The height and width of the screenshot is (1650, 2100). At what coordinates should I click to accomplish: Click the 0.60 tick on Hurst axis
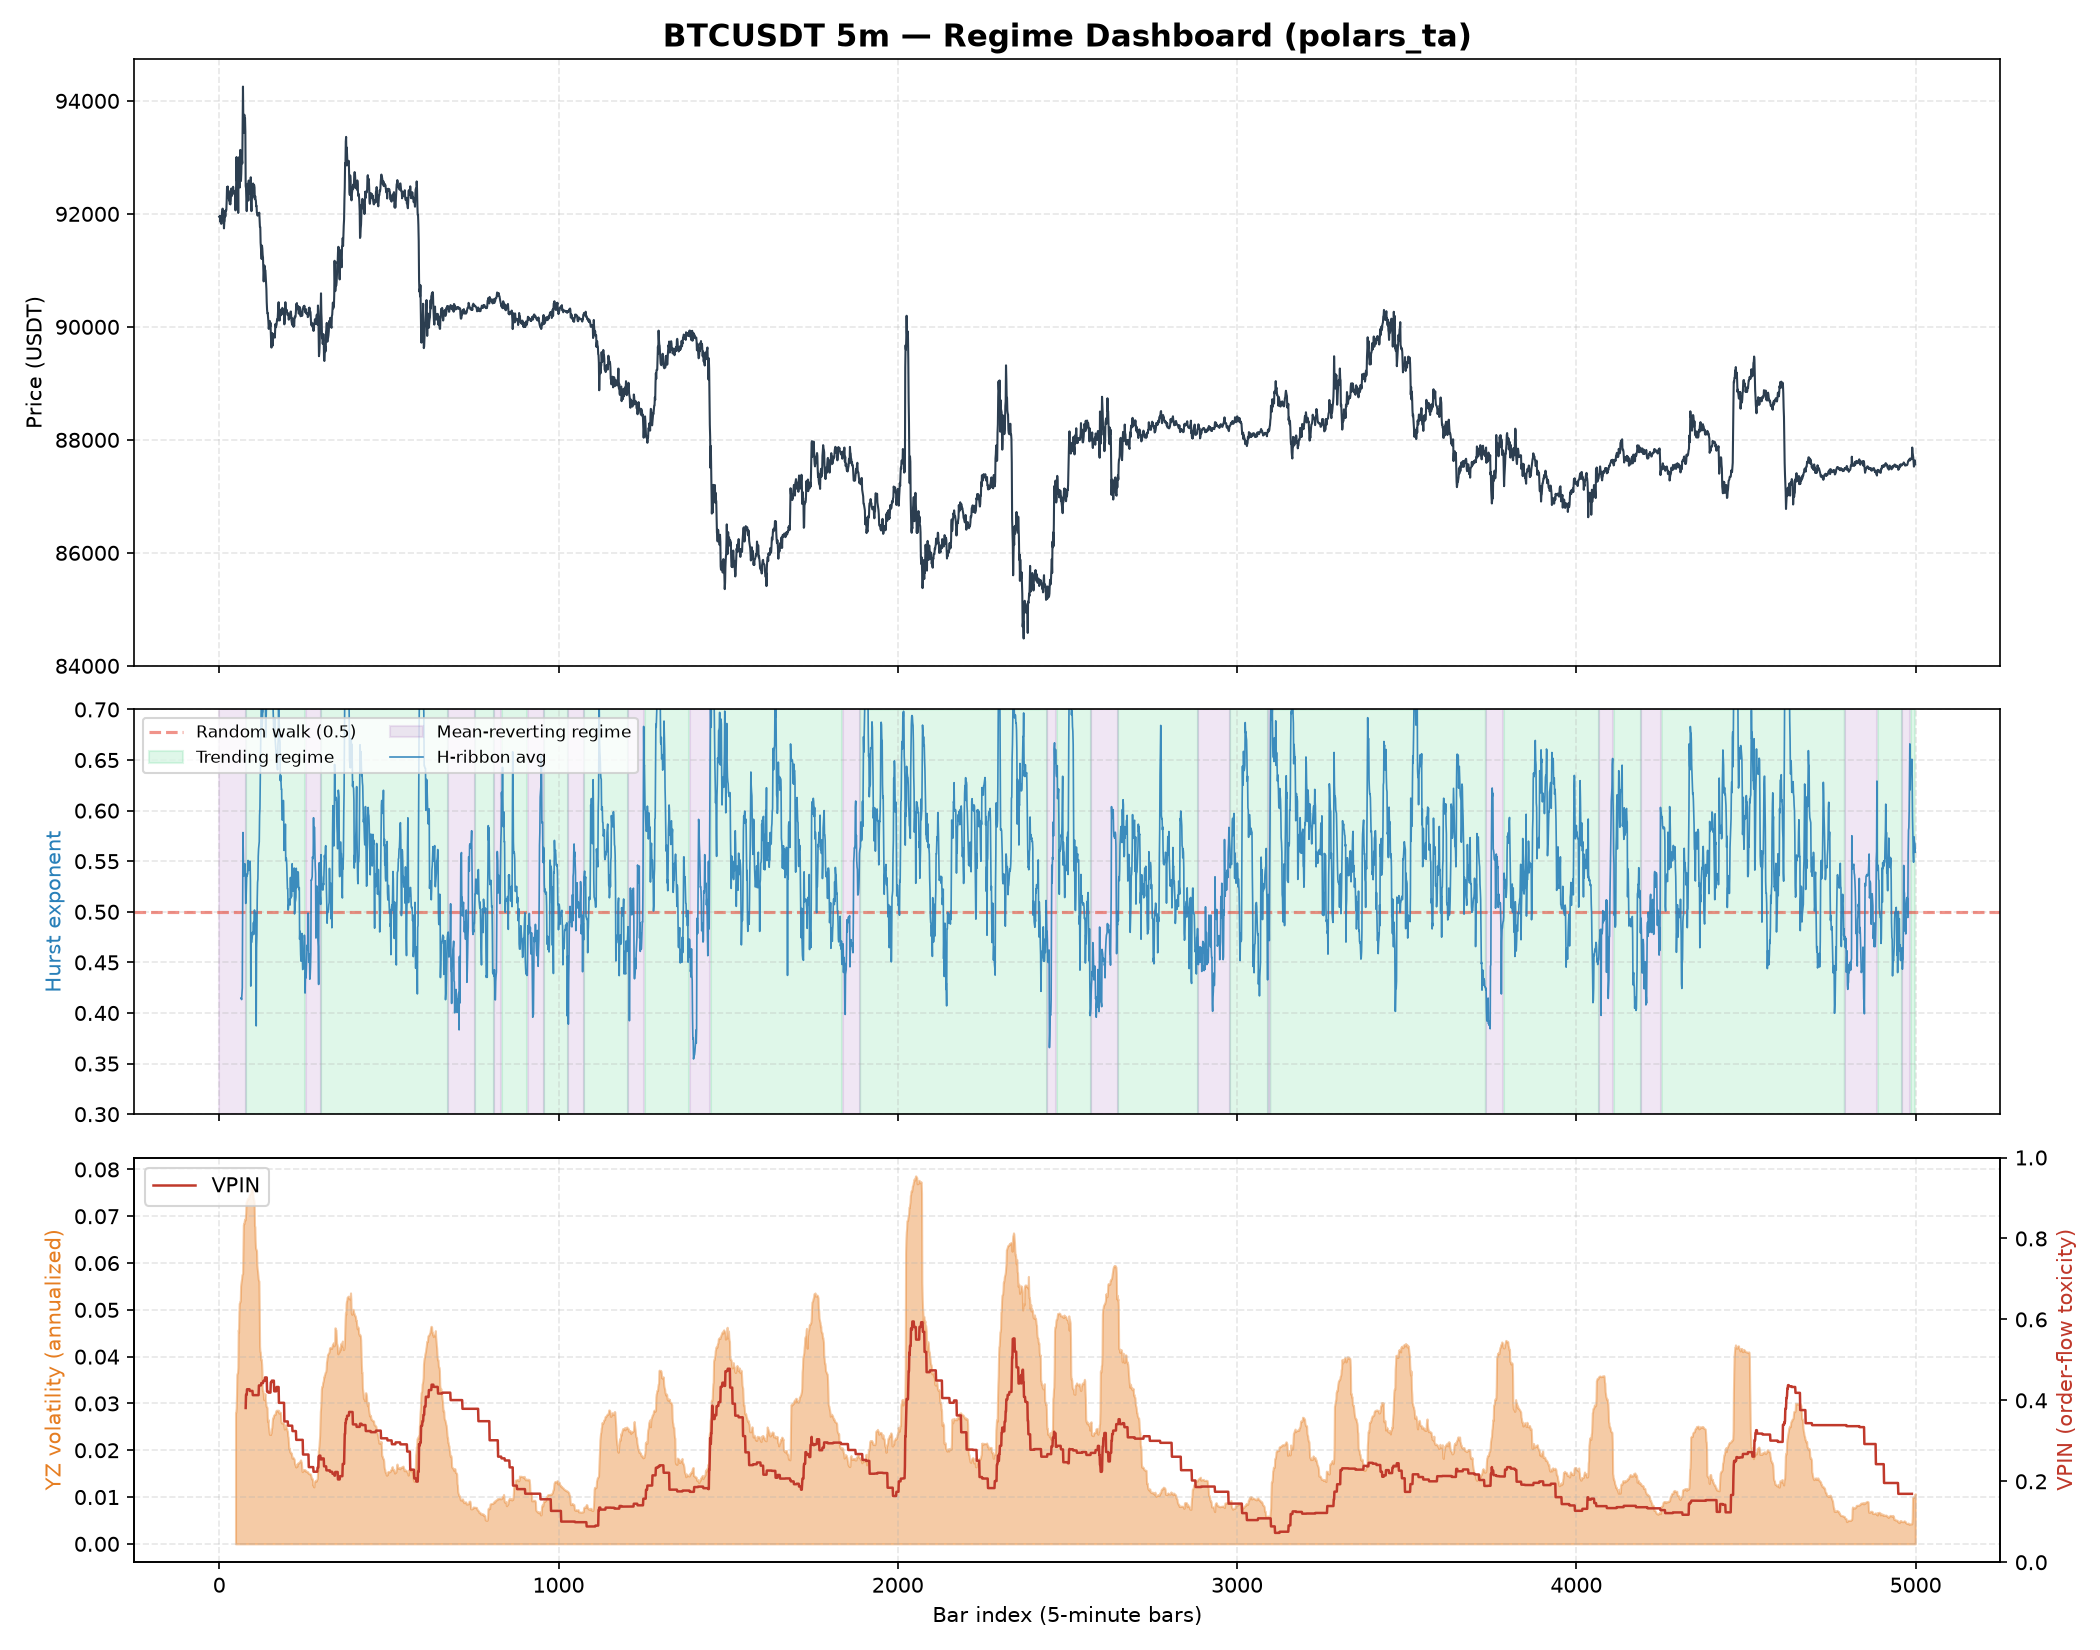[97, 812]
